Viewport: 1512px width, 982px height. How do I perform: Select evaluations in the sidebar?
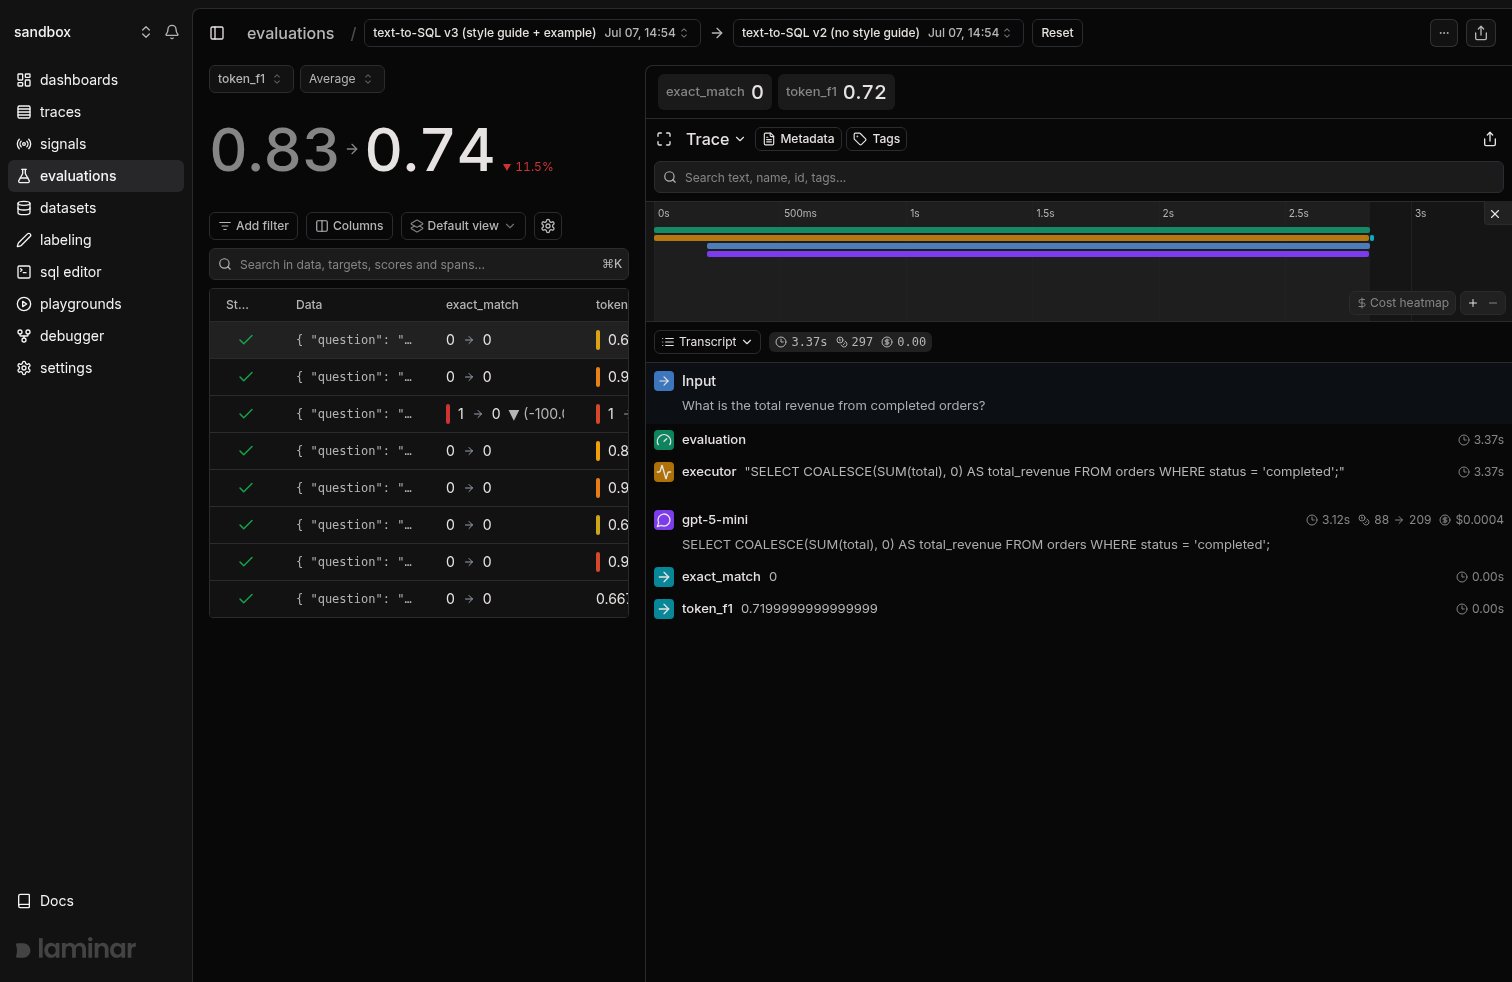[96, 176]
